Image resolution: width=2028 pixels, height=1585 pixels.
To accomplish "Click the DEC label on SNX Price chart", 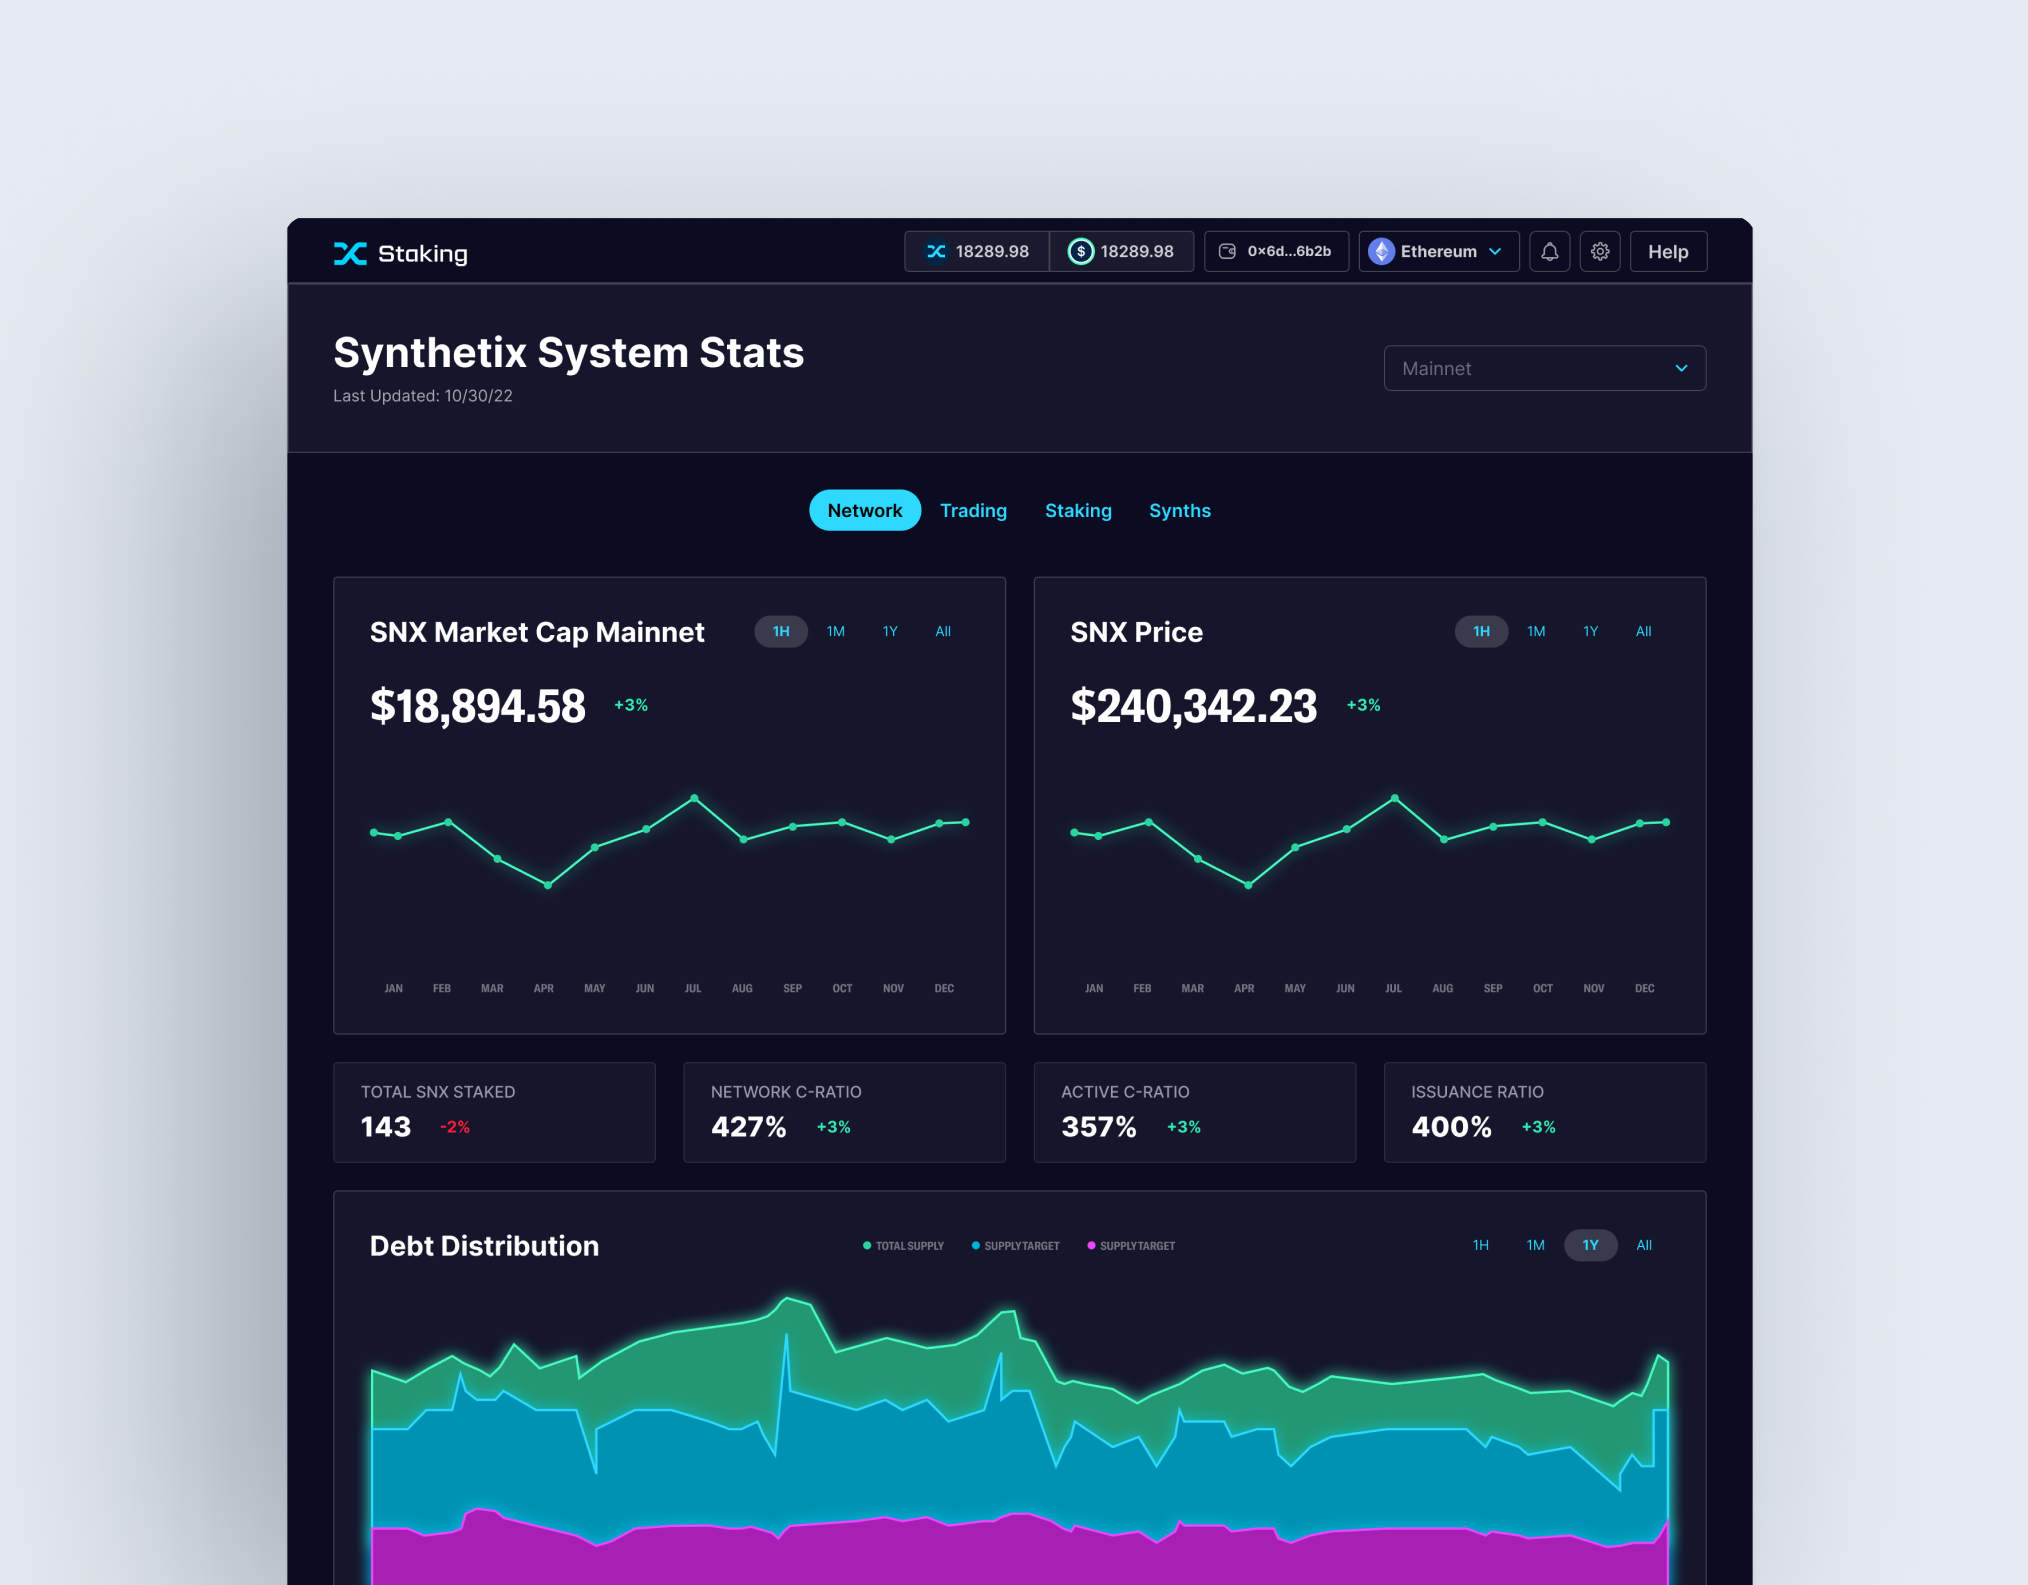I will 1644,988.
